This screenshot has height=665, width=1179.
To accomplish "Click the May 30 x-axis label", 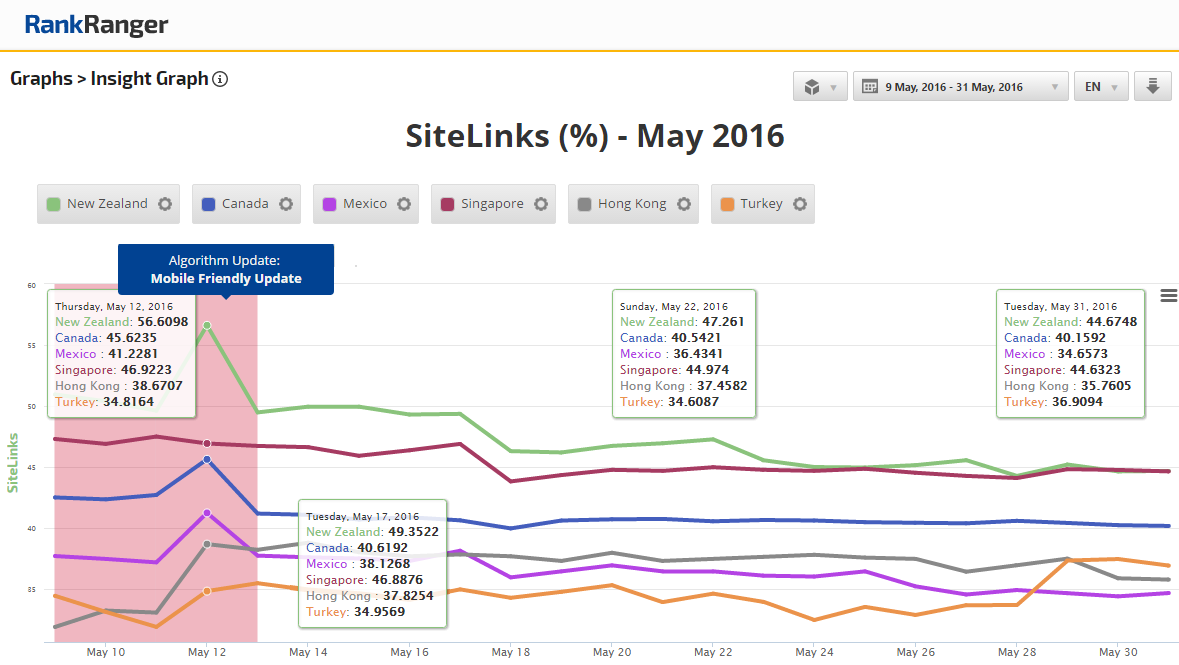I will [1118, 652].
